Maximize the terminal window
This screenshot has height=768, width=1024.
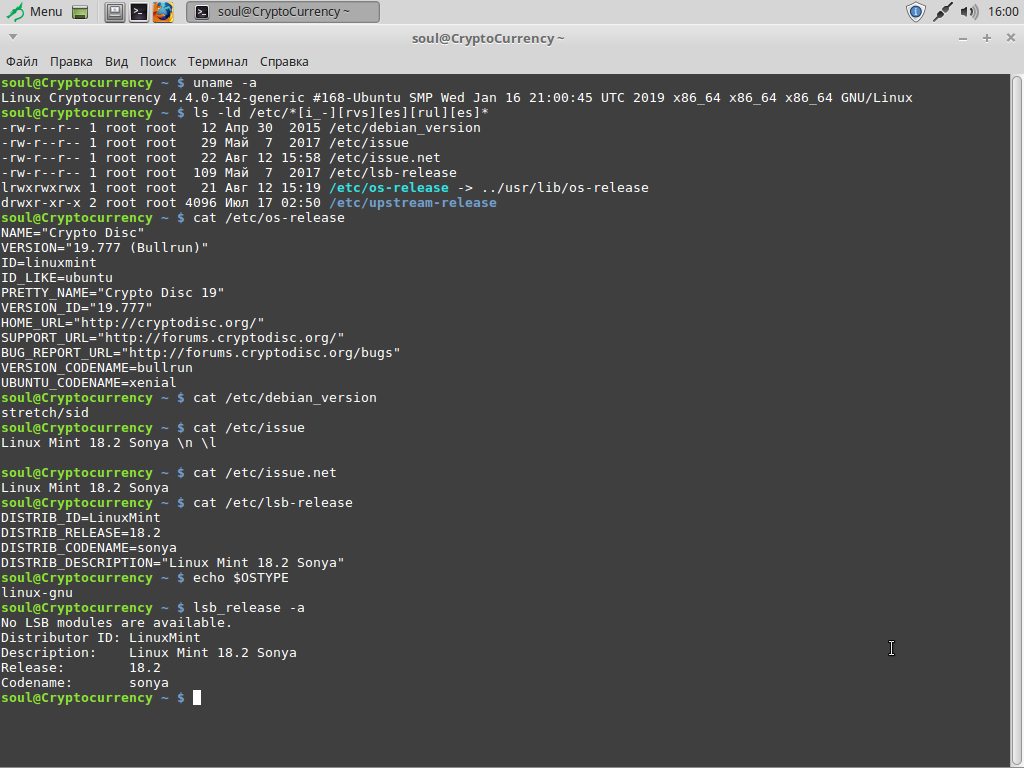(987, 39)
